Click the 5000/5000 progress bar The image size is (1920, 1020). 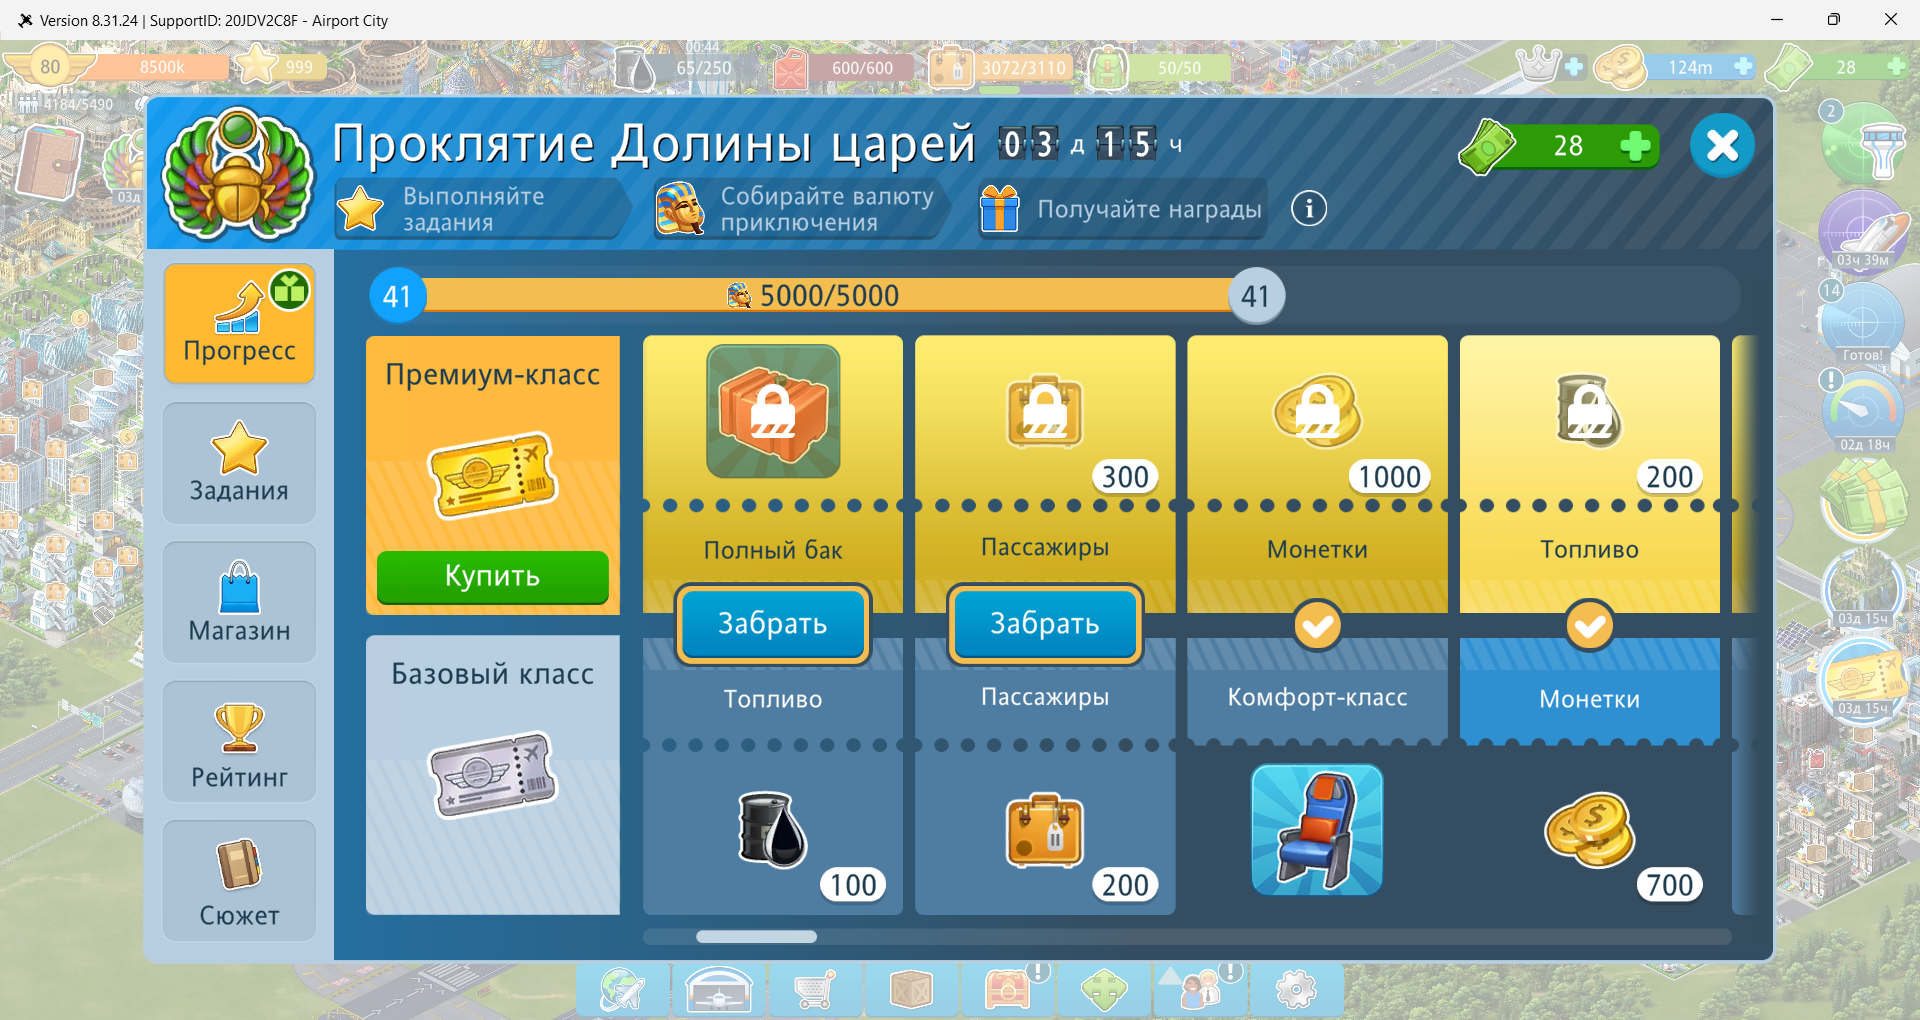[x=827, y=296]
